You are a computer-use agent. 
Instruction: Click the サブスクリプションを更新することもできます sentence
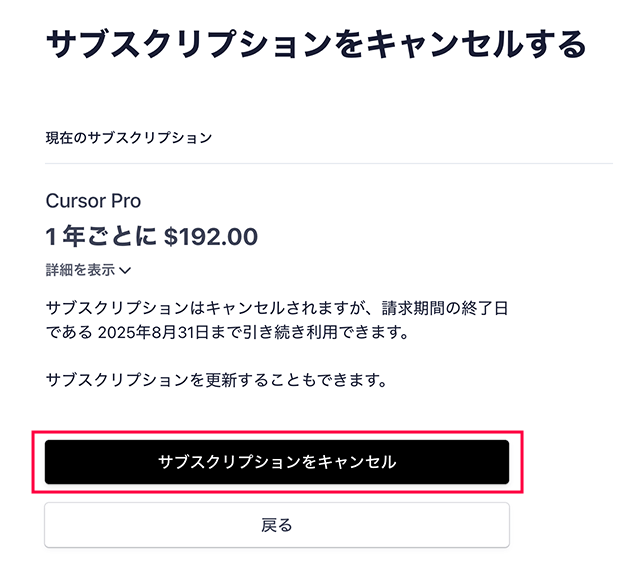(x=216, y=380)
